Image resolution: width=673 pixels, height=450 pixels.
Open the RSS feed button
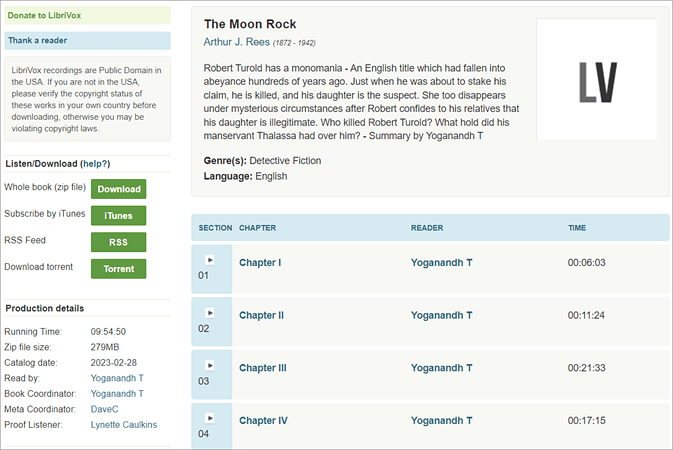click(x=118, y=242)
